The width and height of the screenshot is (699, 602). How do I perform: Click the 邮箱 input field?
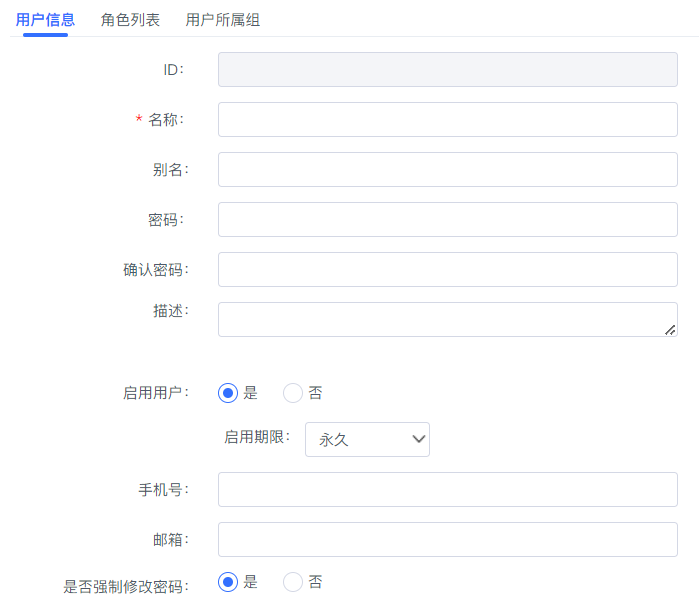(x=448, y=539)
